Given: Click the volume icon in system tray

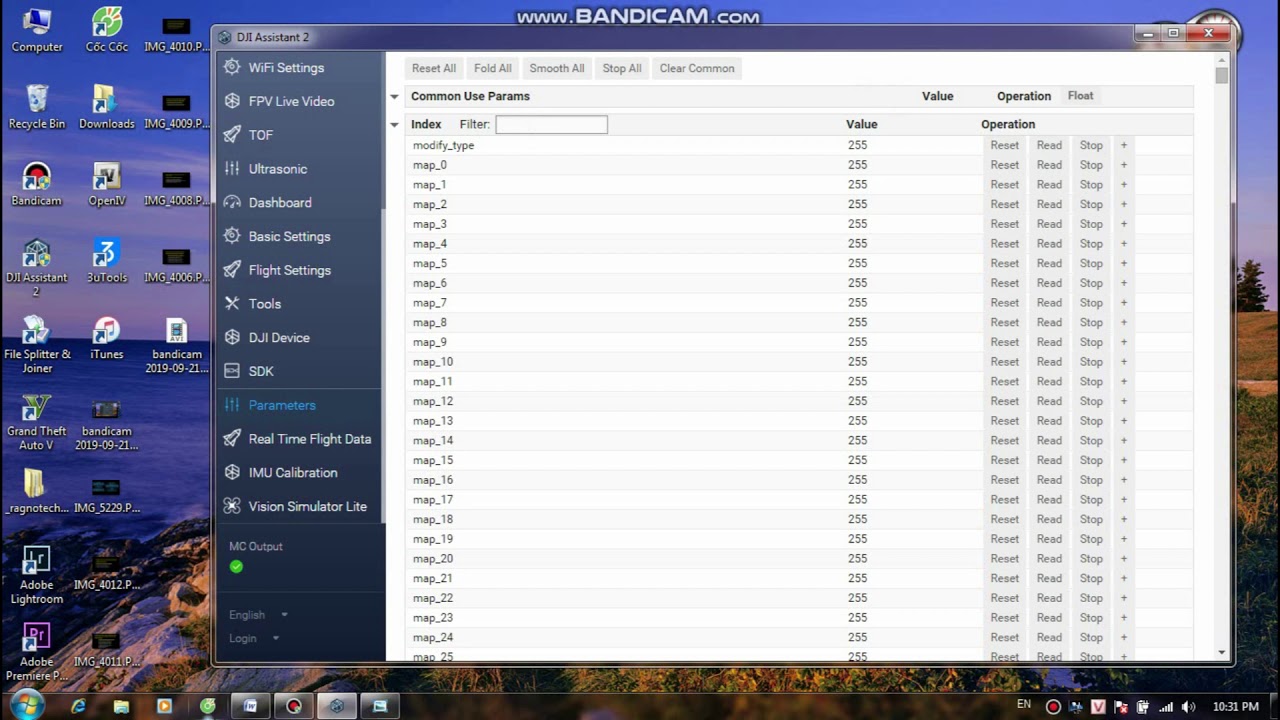Looking at the screenshot, I should 1189,707.
